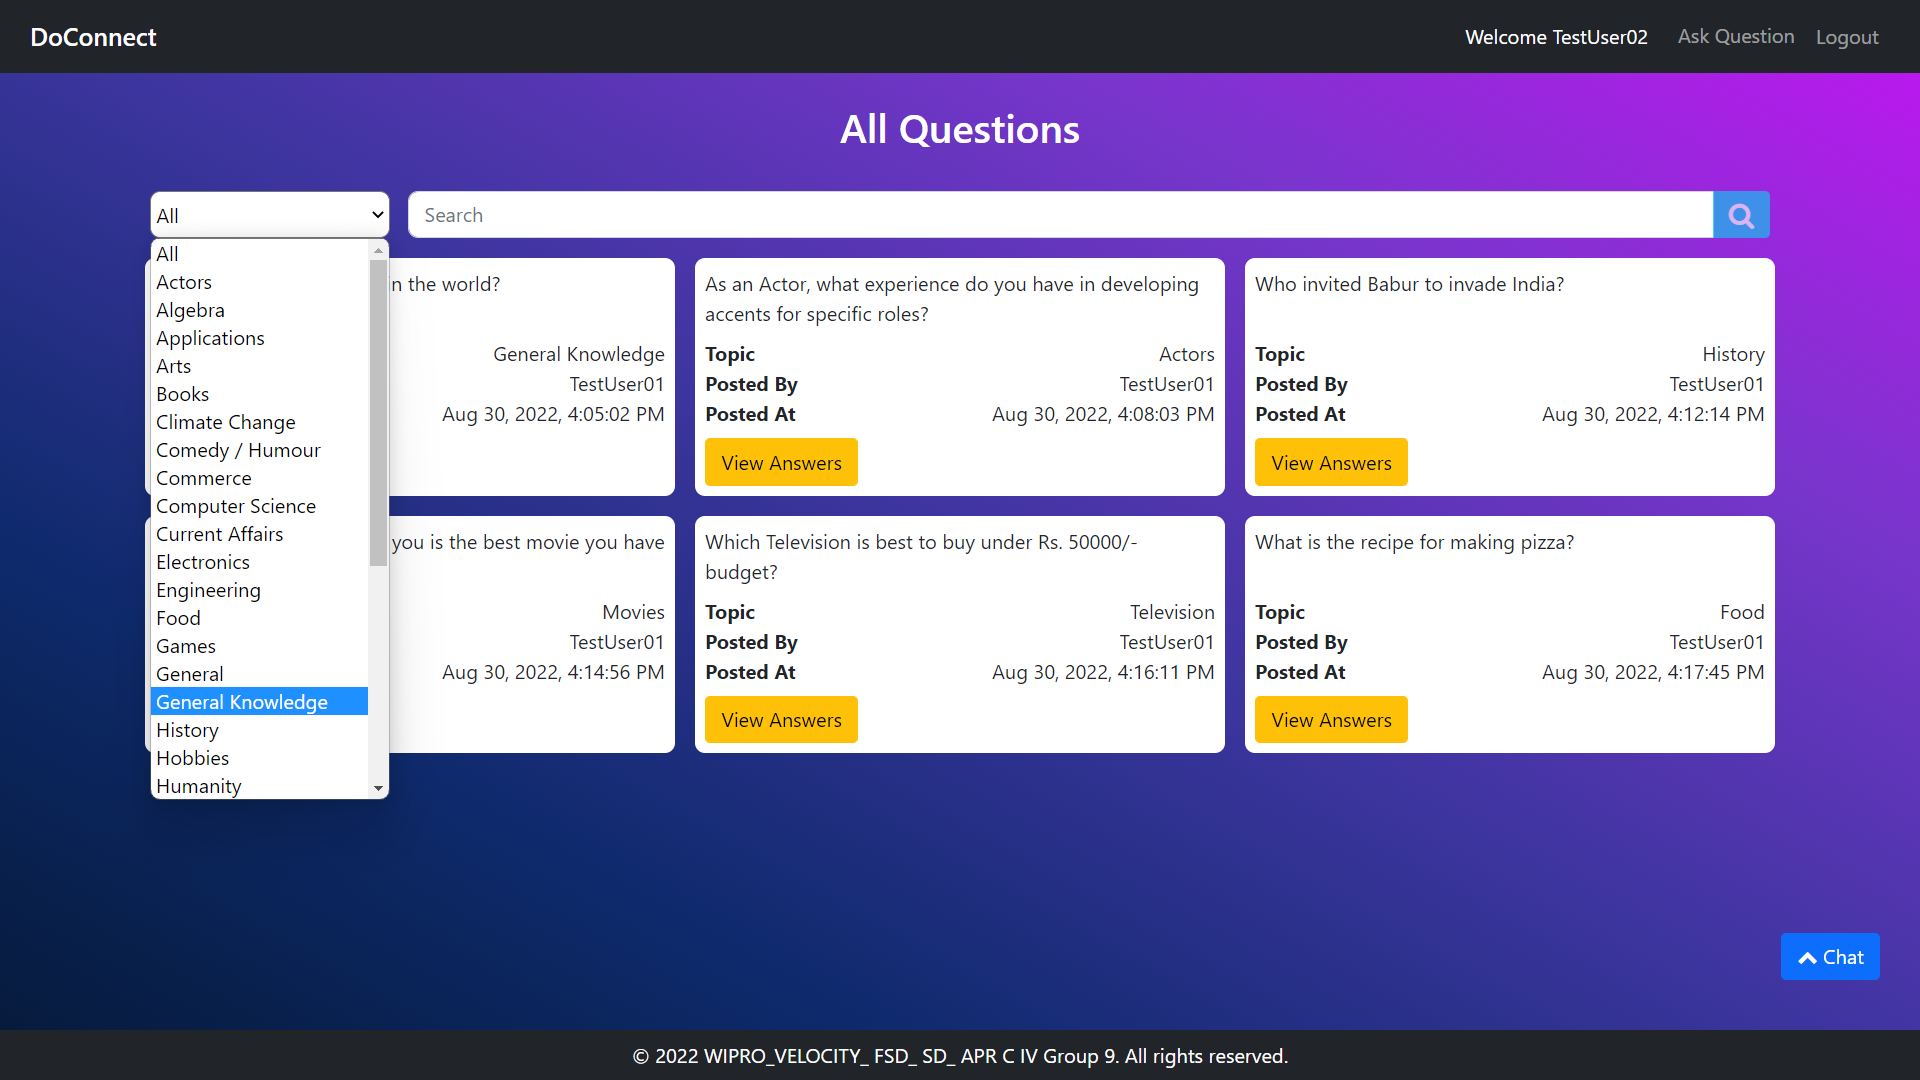Click dropdown list scroll down arrow
This screenshot has width=1920, height=1080.
tap(378, 788)
